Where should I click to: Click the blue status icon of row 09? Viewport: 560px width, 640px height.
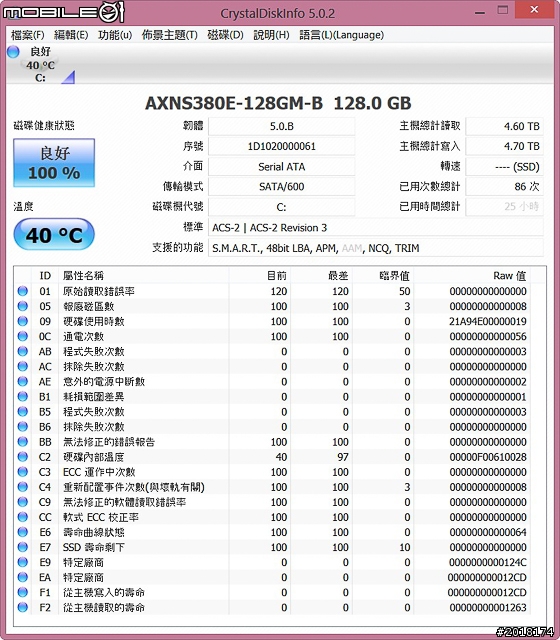pos(22,321)
